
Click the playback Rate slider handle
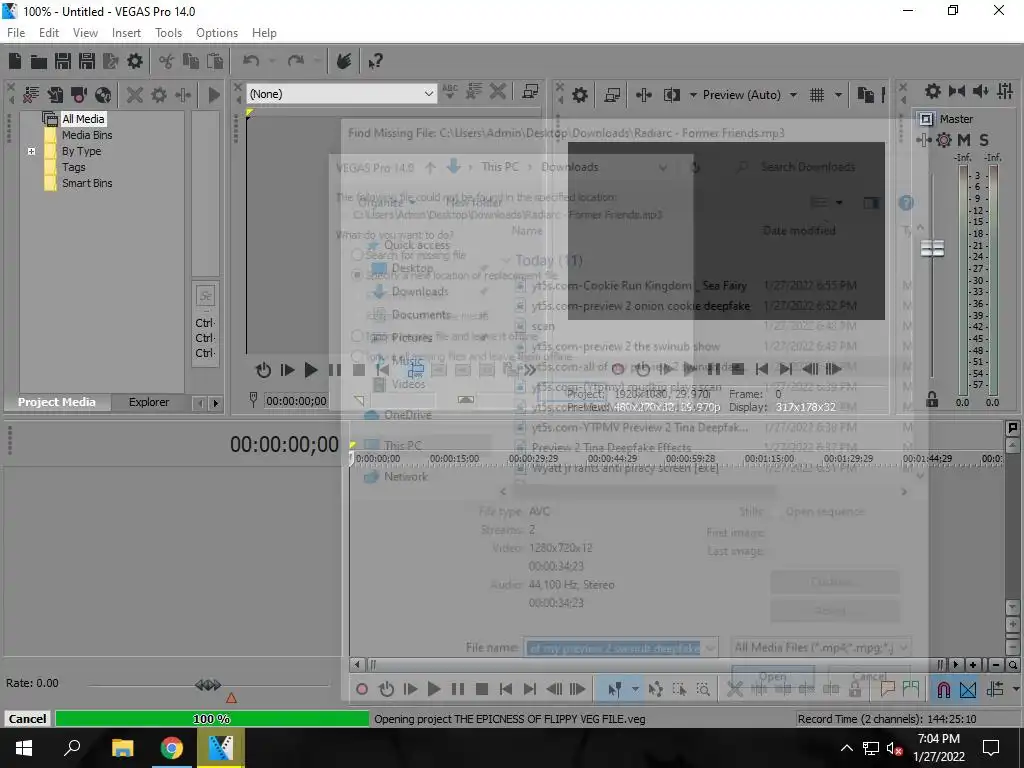coord(208,684)
